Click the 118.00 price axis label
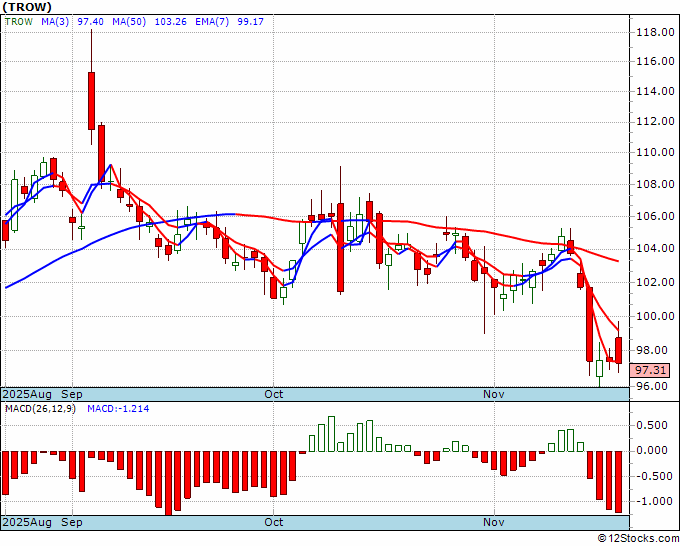The height and width of the screenshot is (546, 680). (655, 32)
